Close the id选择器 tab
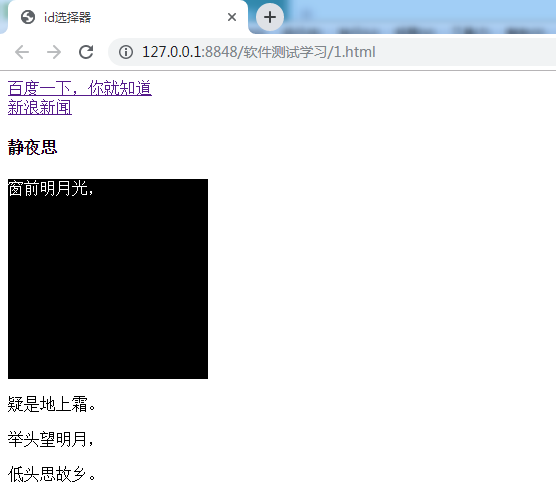Viewport: 556px width, 499px height. point(232,17)
